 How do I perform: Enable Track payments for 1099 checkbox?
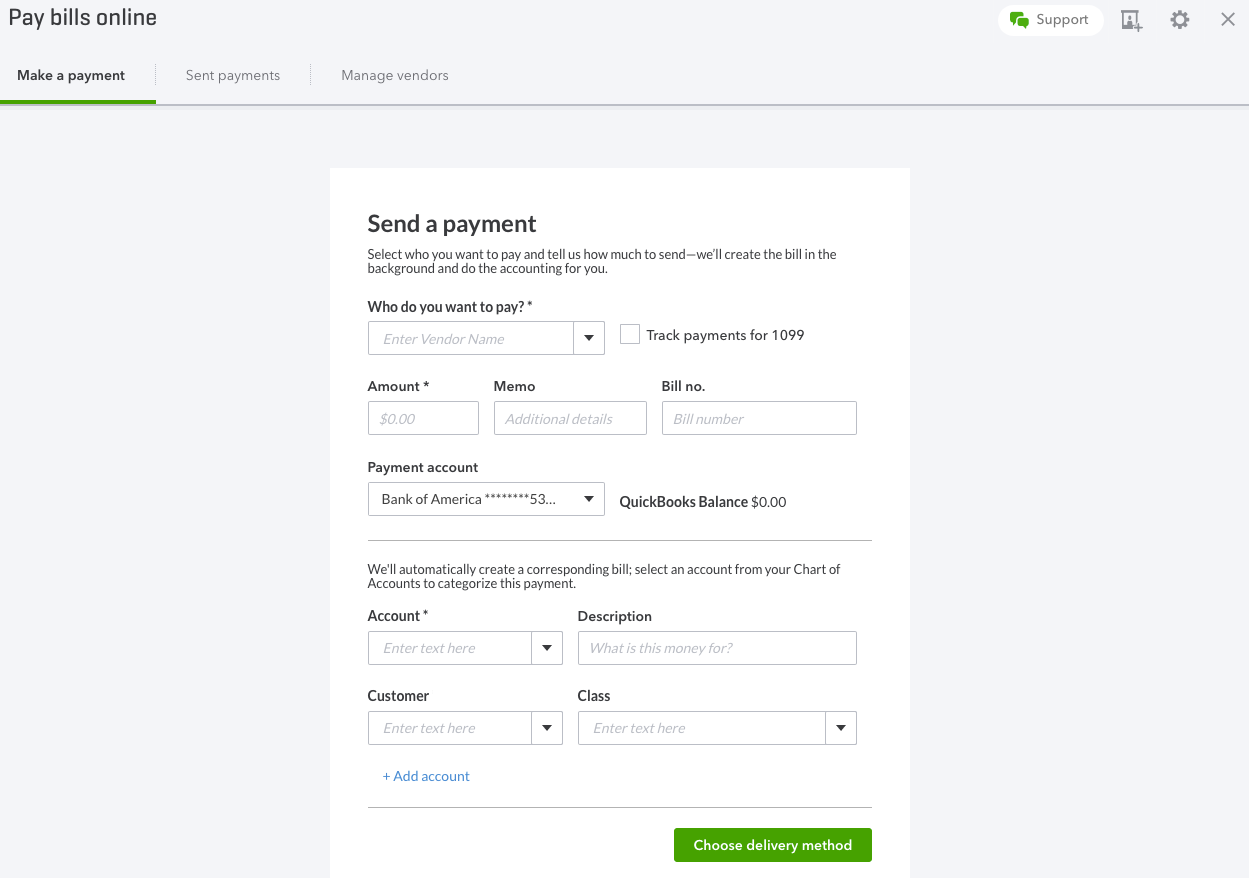click(x=630, y=335)
